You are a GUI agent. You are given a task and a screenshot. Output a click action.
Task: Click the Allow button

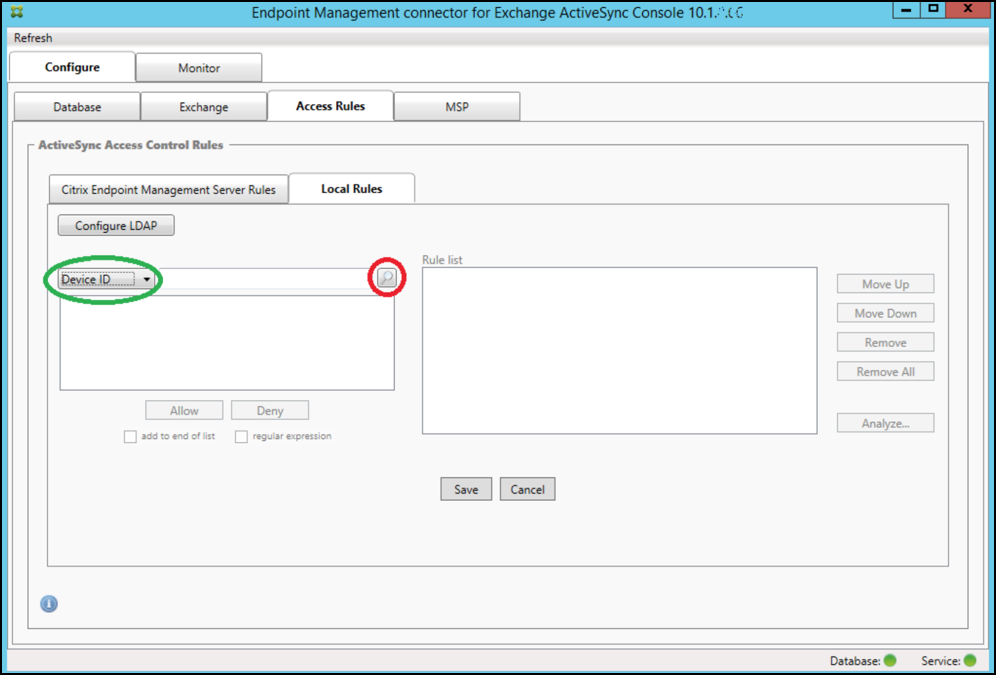coord(184,411)
